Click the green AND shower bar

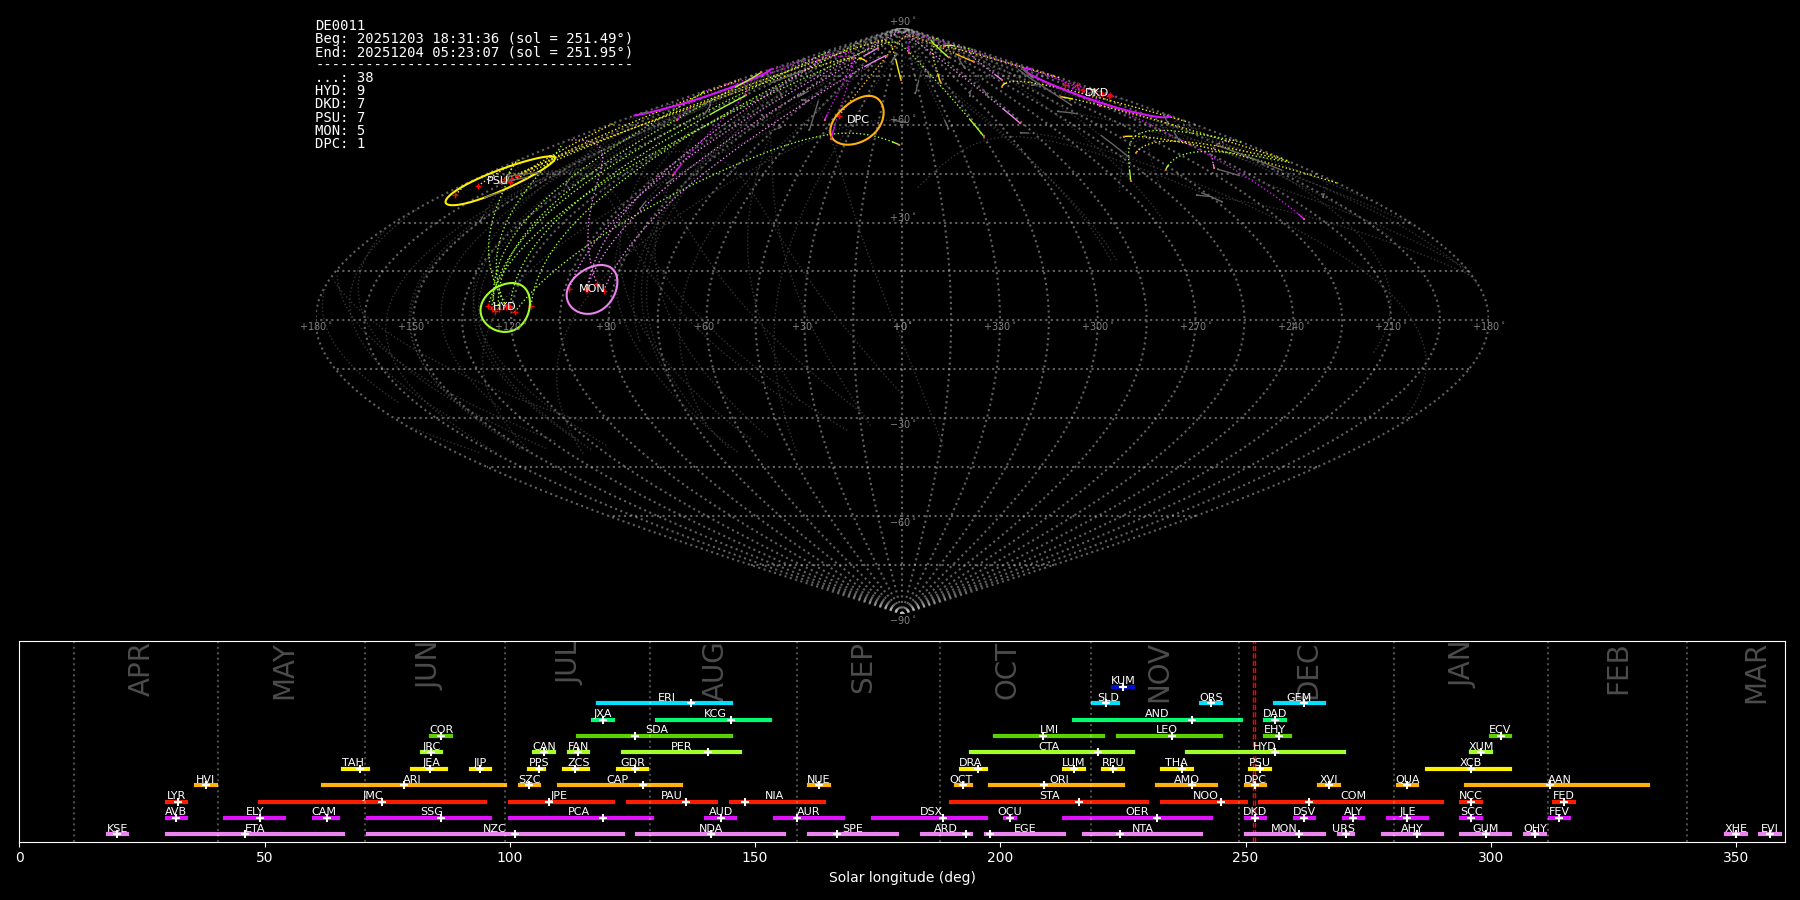(1157, 720)
